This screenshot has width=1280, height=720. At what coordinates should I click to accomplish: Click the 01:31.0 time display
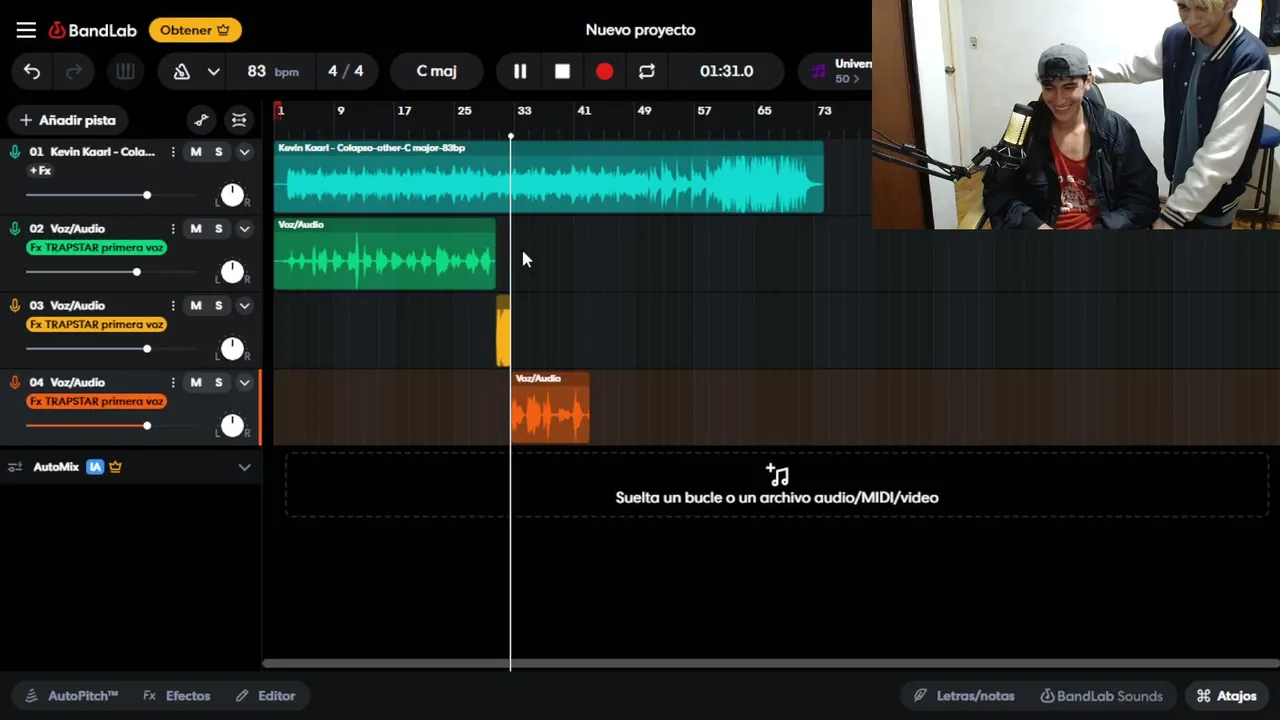pos(727,71)
